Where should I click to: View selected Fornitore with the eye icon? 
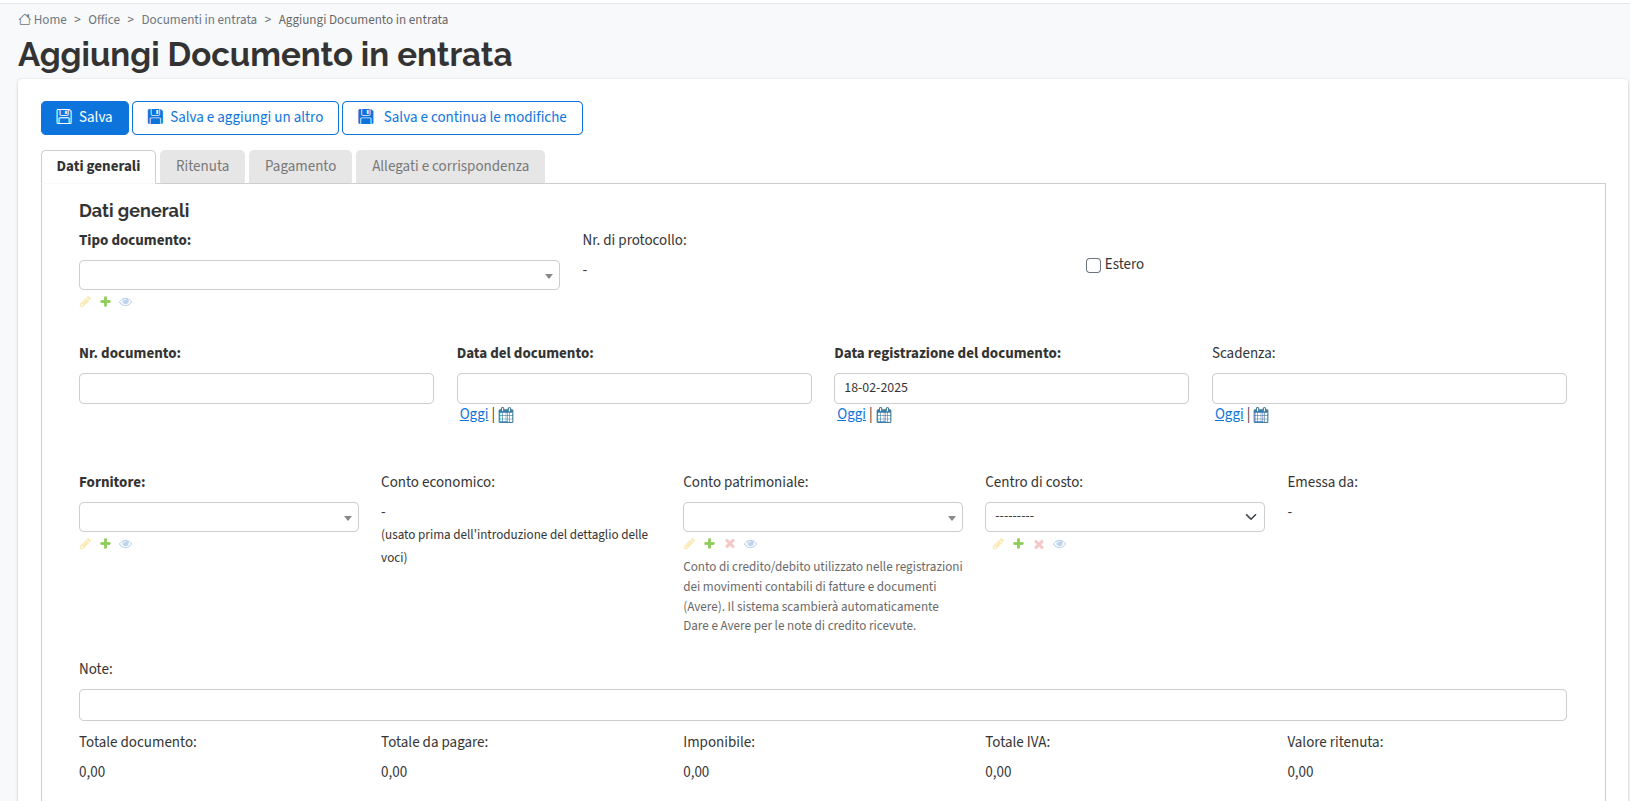click(x=125, y=544)
